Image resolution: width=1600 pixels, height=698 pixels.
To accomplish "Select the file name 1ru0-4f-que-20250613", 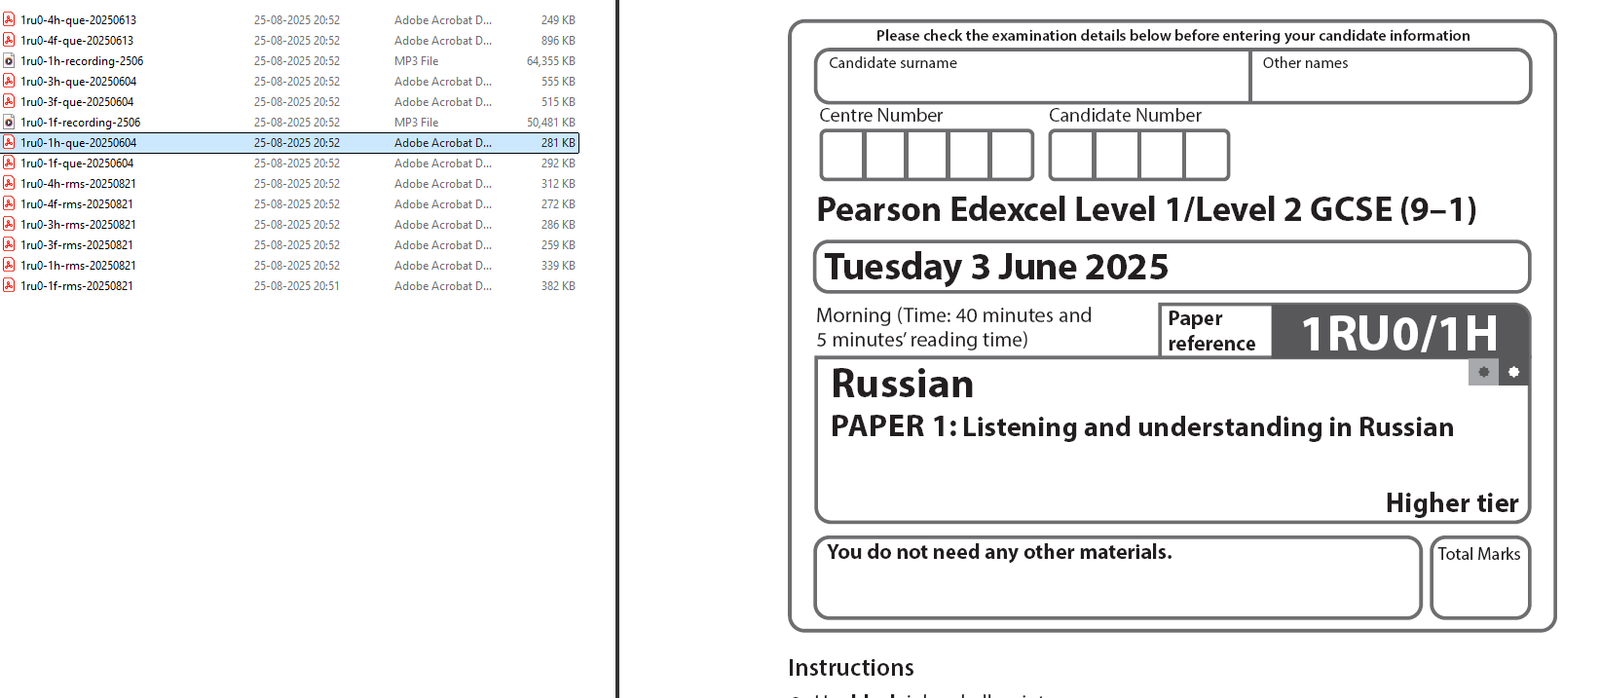I will click(77, 40).
